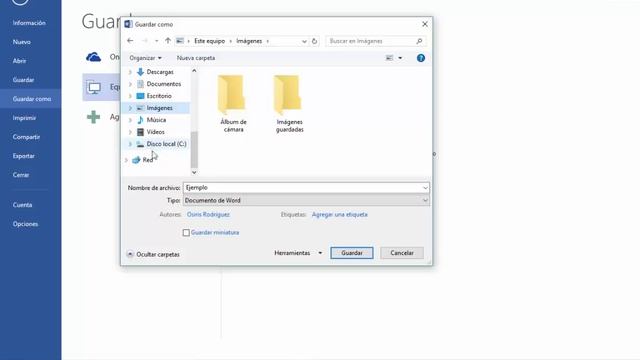
Task: Open Cuenta in the backstage menu
Action: [22, 205]
